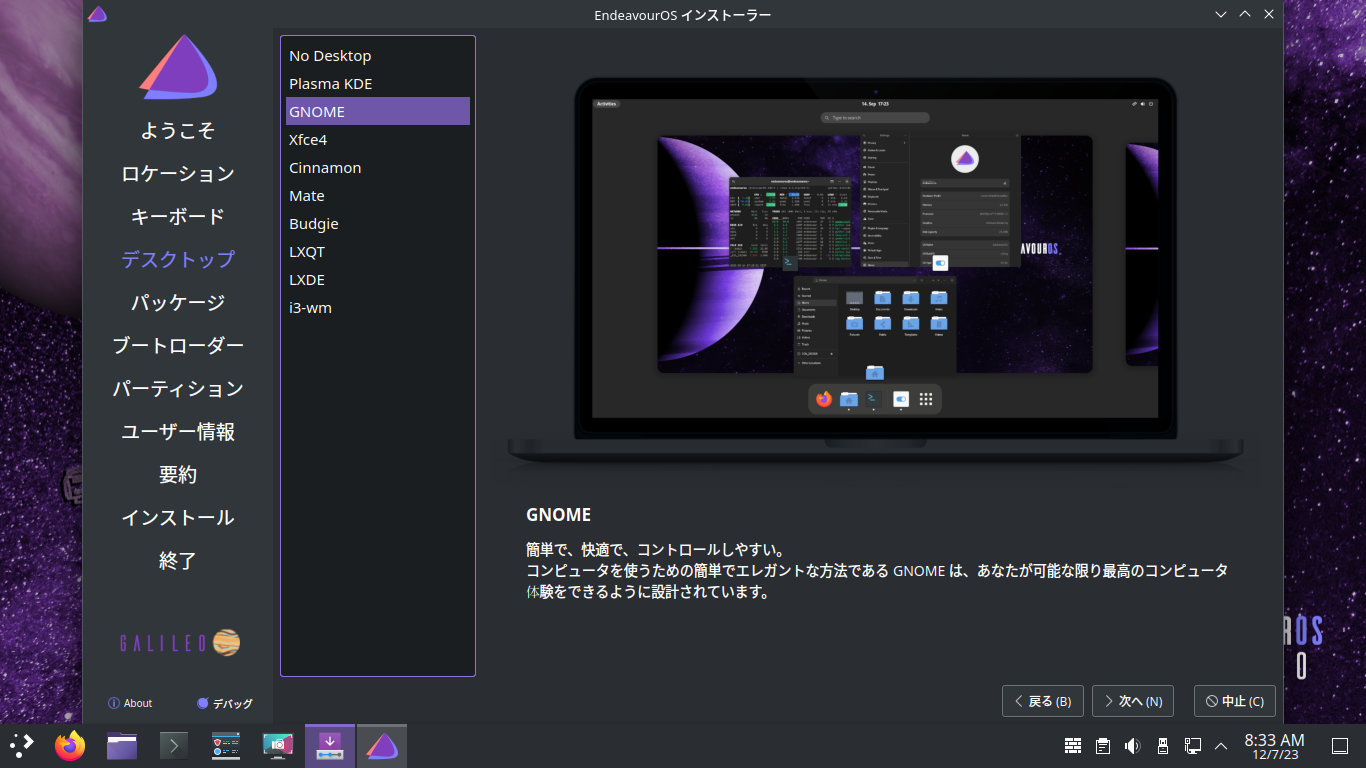Image resolution: width=1366 pixels, height=768 pixels.
Task: Go to the ブートローダー step
Action: [178, 346]
